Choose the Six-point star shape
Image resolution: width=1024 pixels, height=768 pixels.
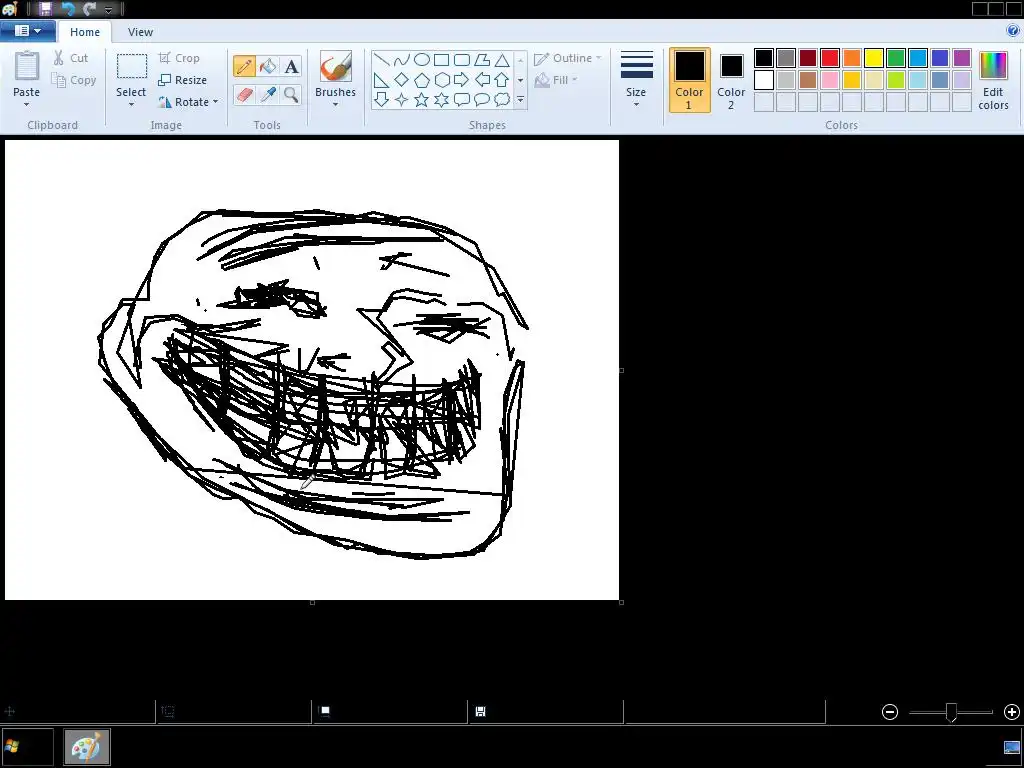click(x=441, y=99)
